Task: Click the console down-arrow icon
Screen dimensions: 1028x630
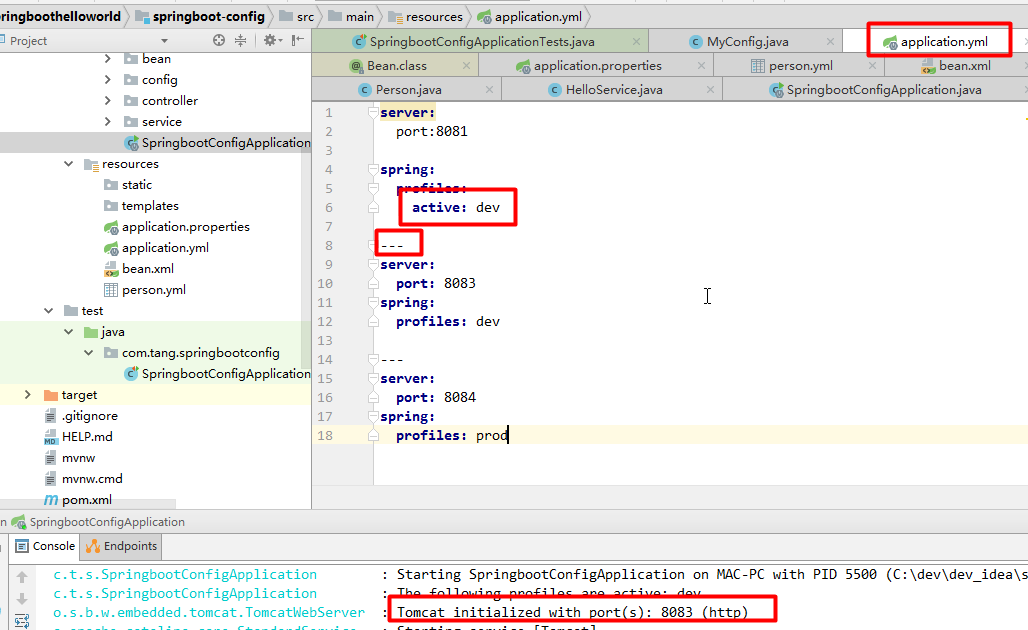Action: point(22,599)
